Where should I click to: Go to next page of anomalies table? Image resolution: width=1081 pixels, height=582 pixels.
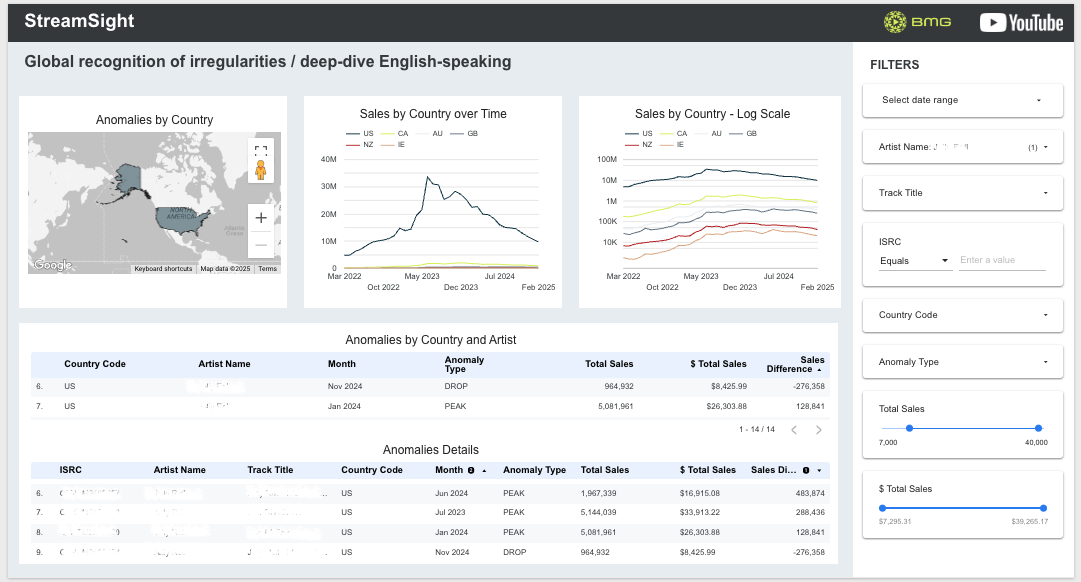(x=818, y=430)
